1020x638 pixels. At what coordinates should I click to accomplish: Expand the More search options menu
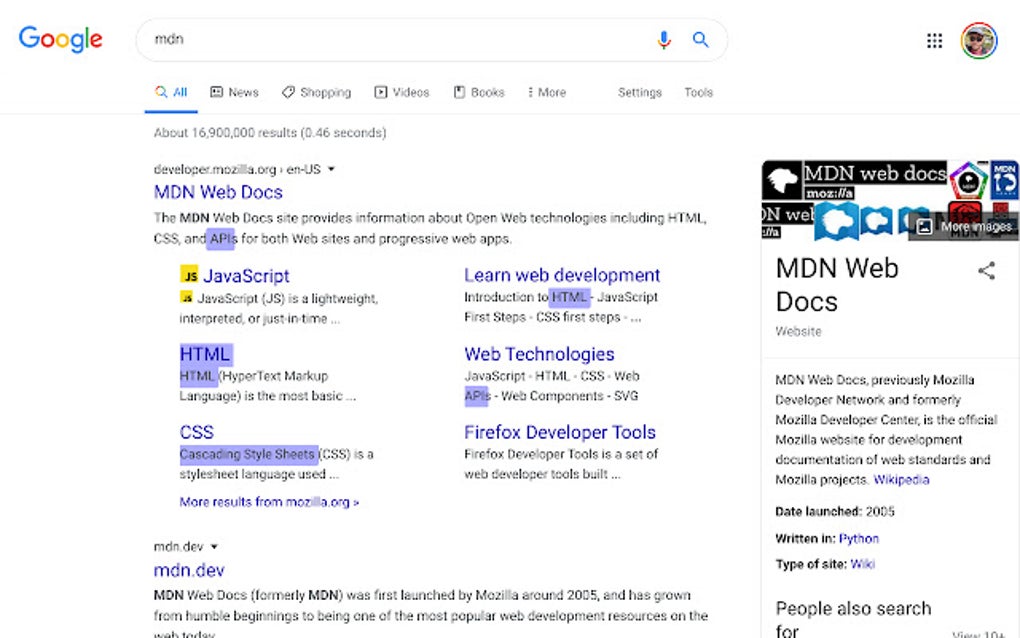(x=546, y=91)
